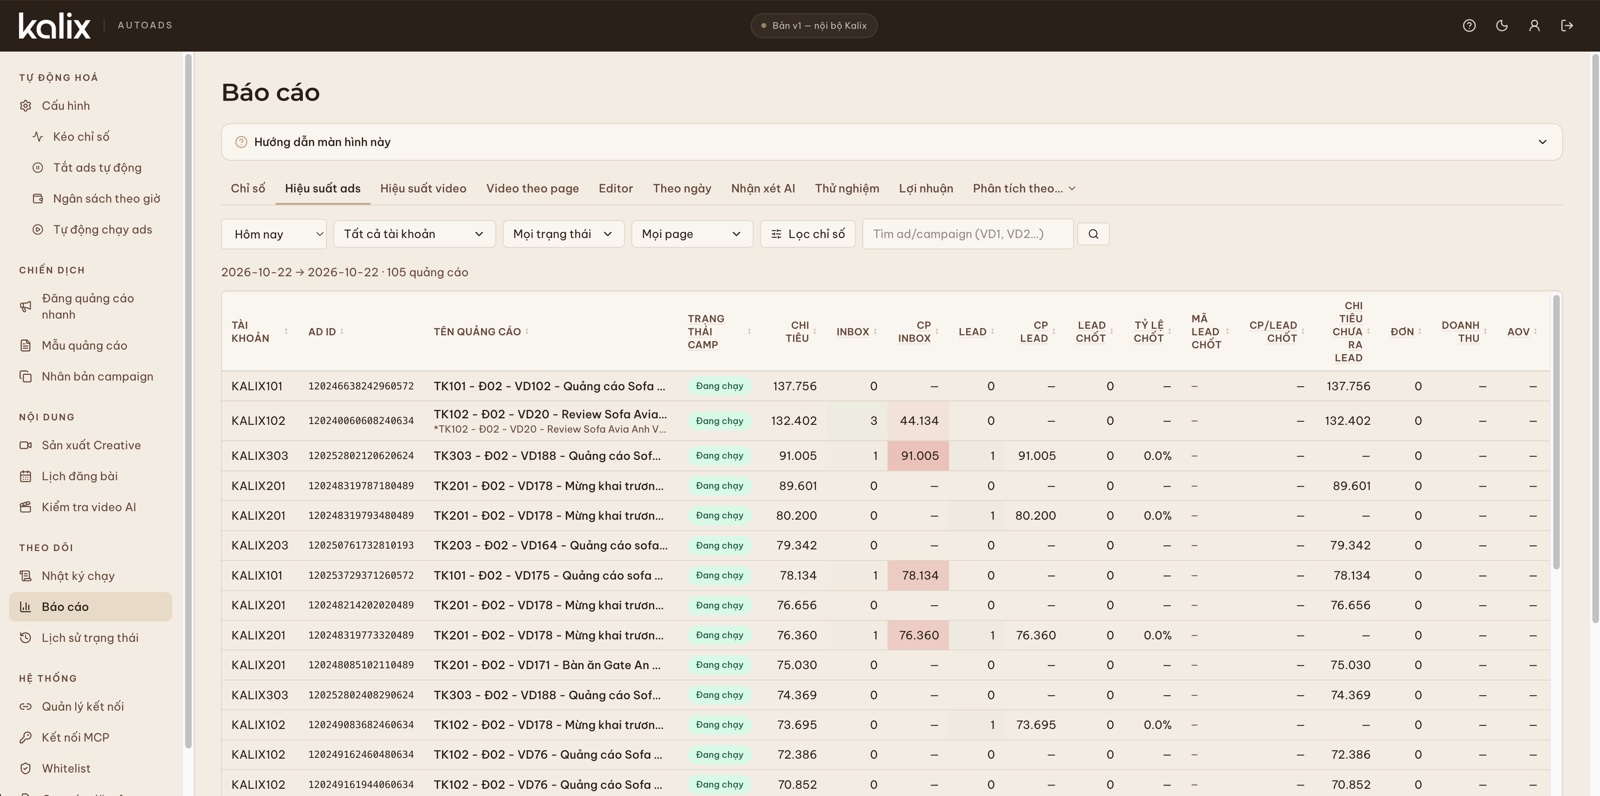Expand the Phân tích theo... tab menu
Viewport: 1600px width, 796px height.
point(1024,188)
